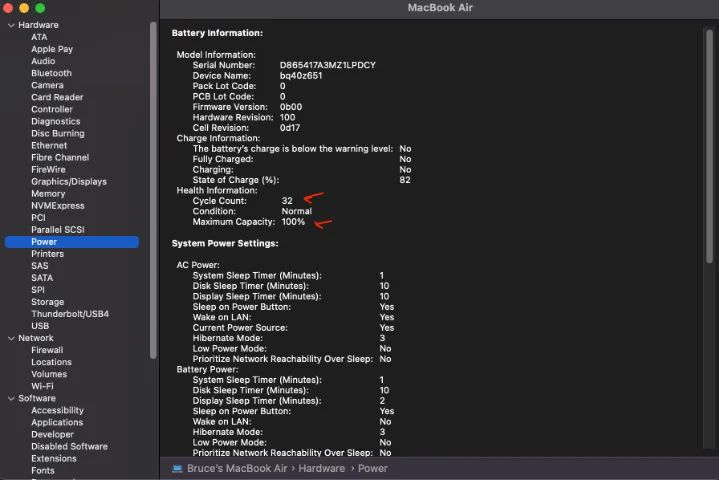
Task: Click Bruce's MacBook Air in path bar
Action: pos(237,469)
